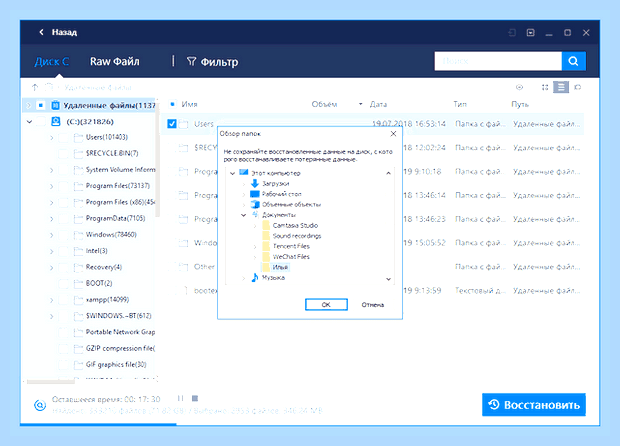Uncheck the Users row checkbox
Screen dimensions: 620x446
coord(172,124)
